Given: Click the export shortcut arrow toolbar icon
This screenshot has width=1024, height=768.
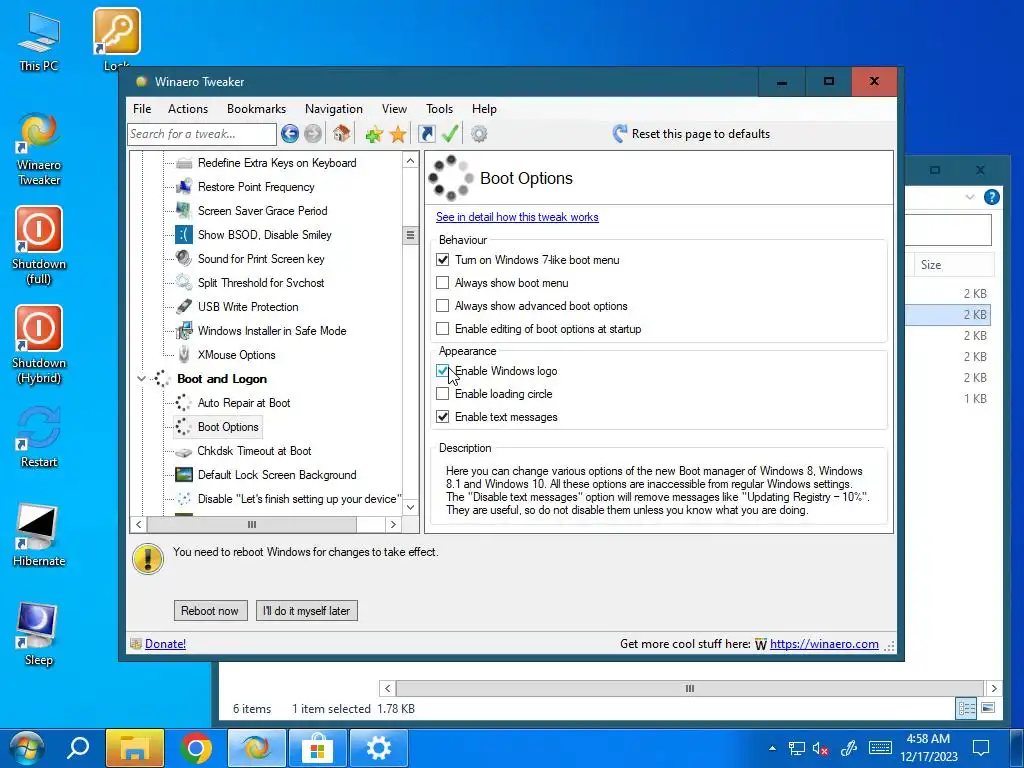Looking at the screenshot, I should [x=426, y=134].
